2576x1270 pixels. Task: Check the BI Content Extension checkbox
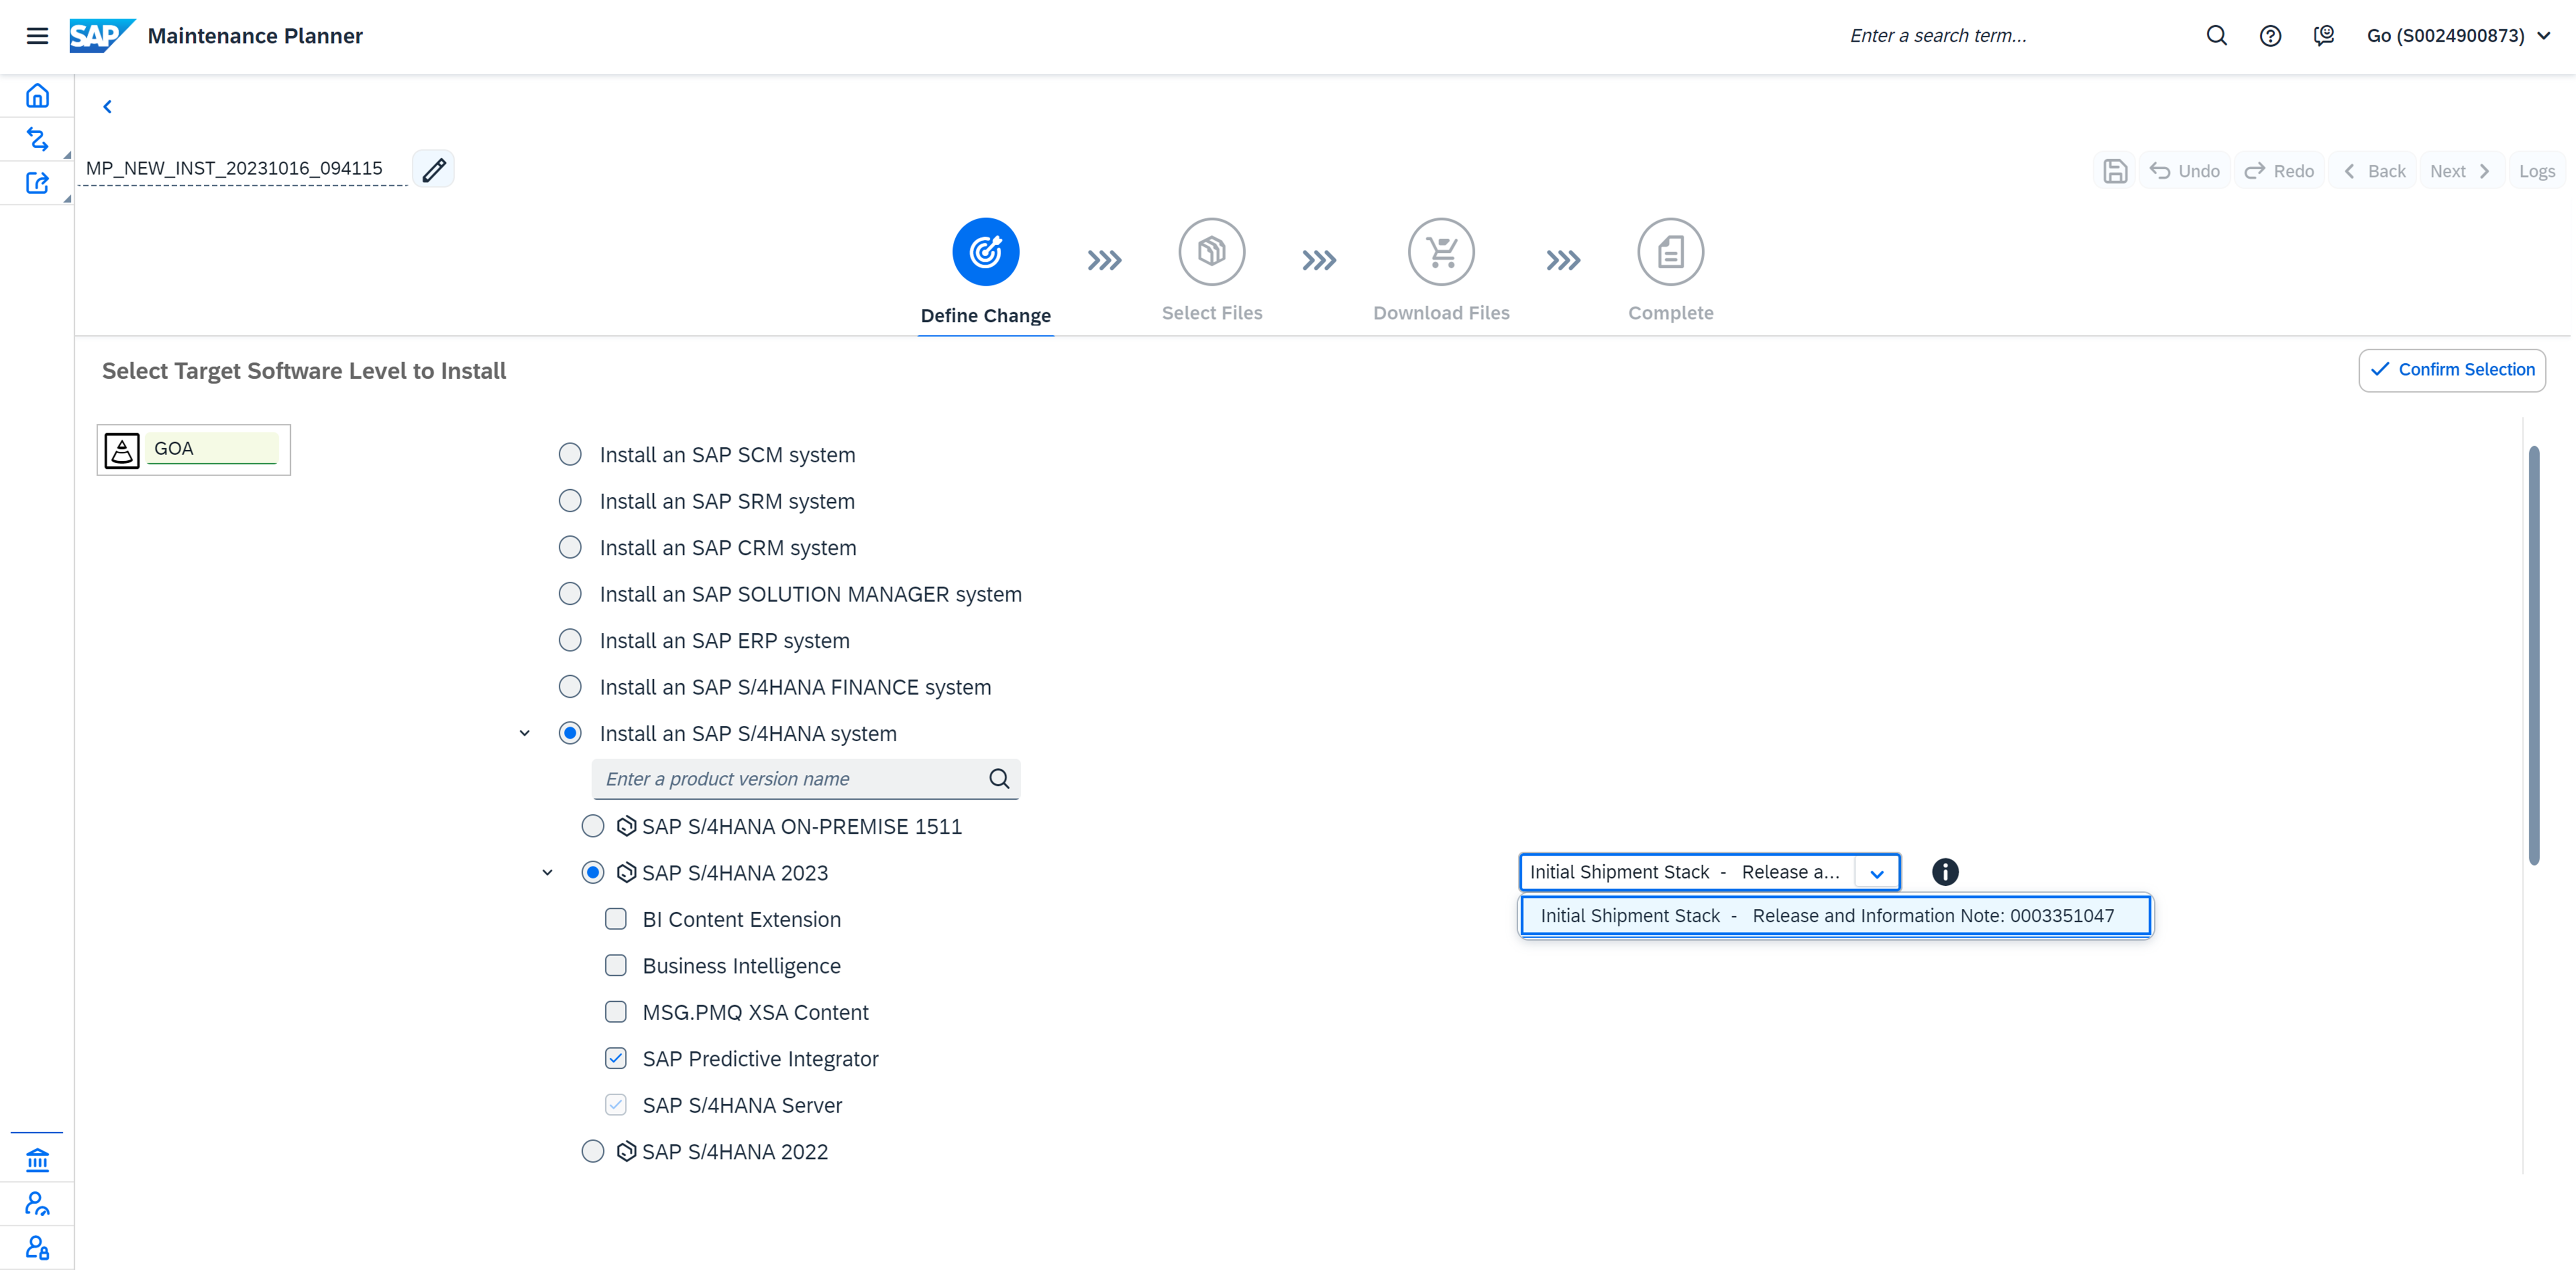[616, 919]
